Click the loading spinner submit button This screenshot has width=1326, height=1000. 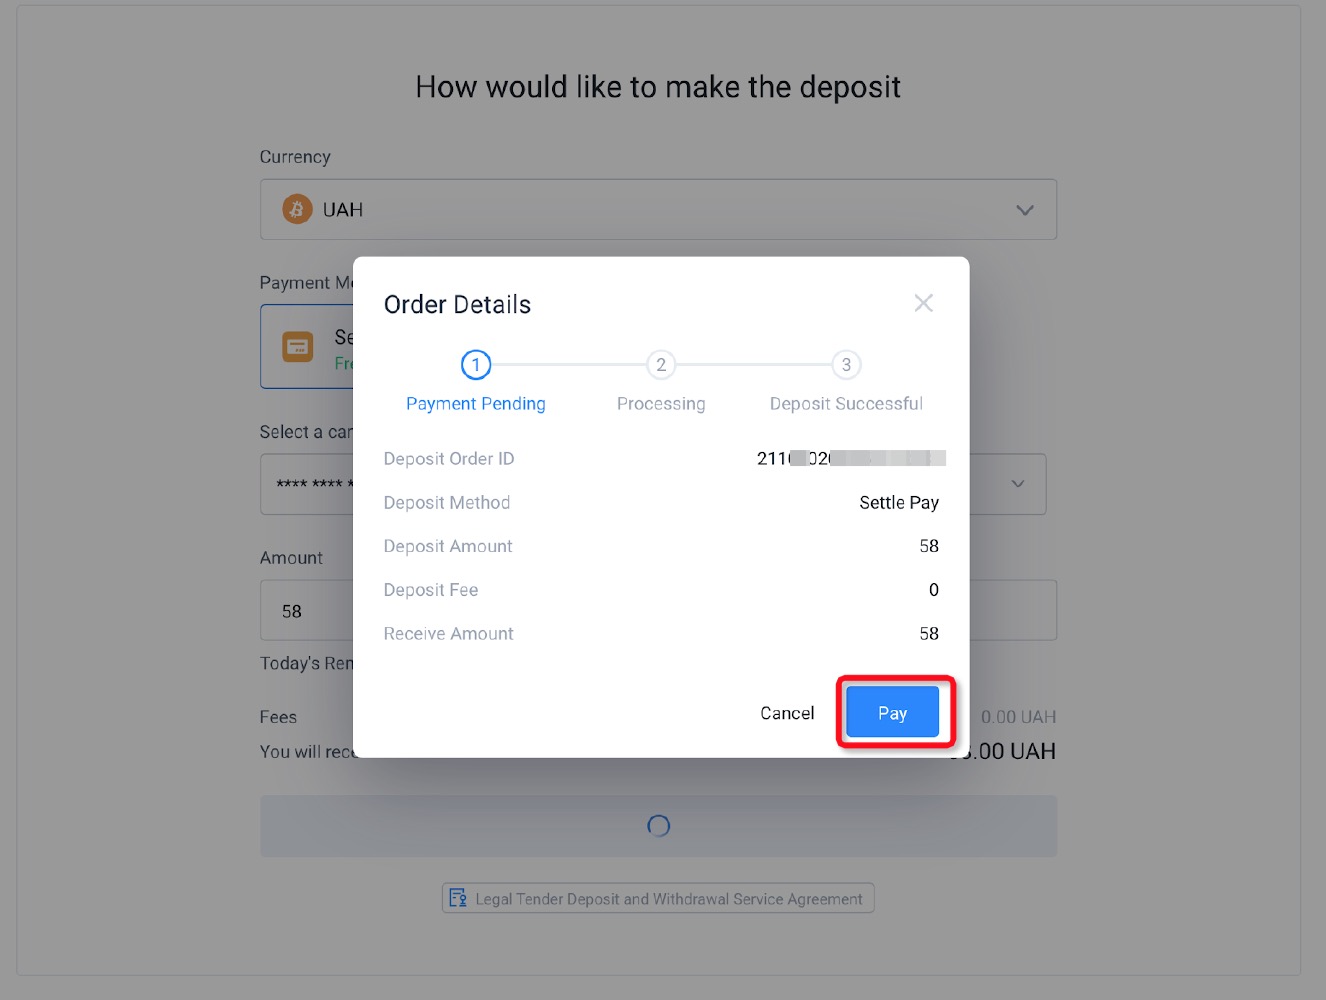pyautogui.click(x=658, y=826)
